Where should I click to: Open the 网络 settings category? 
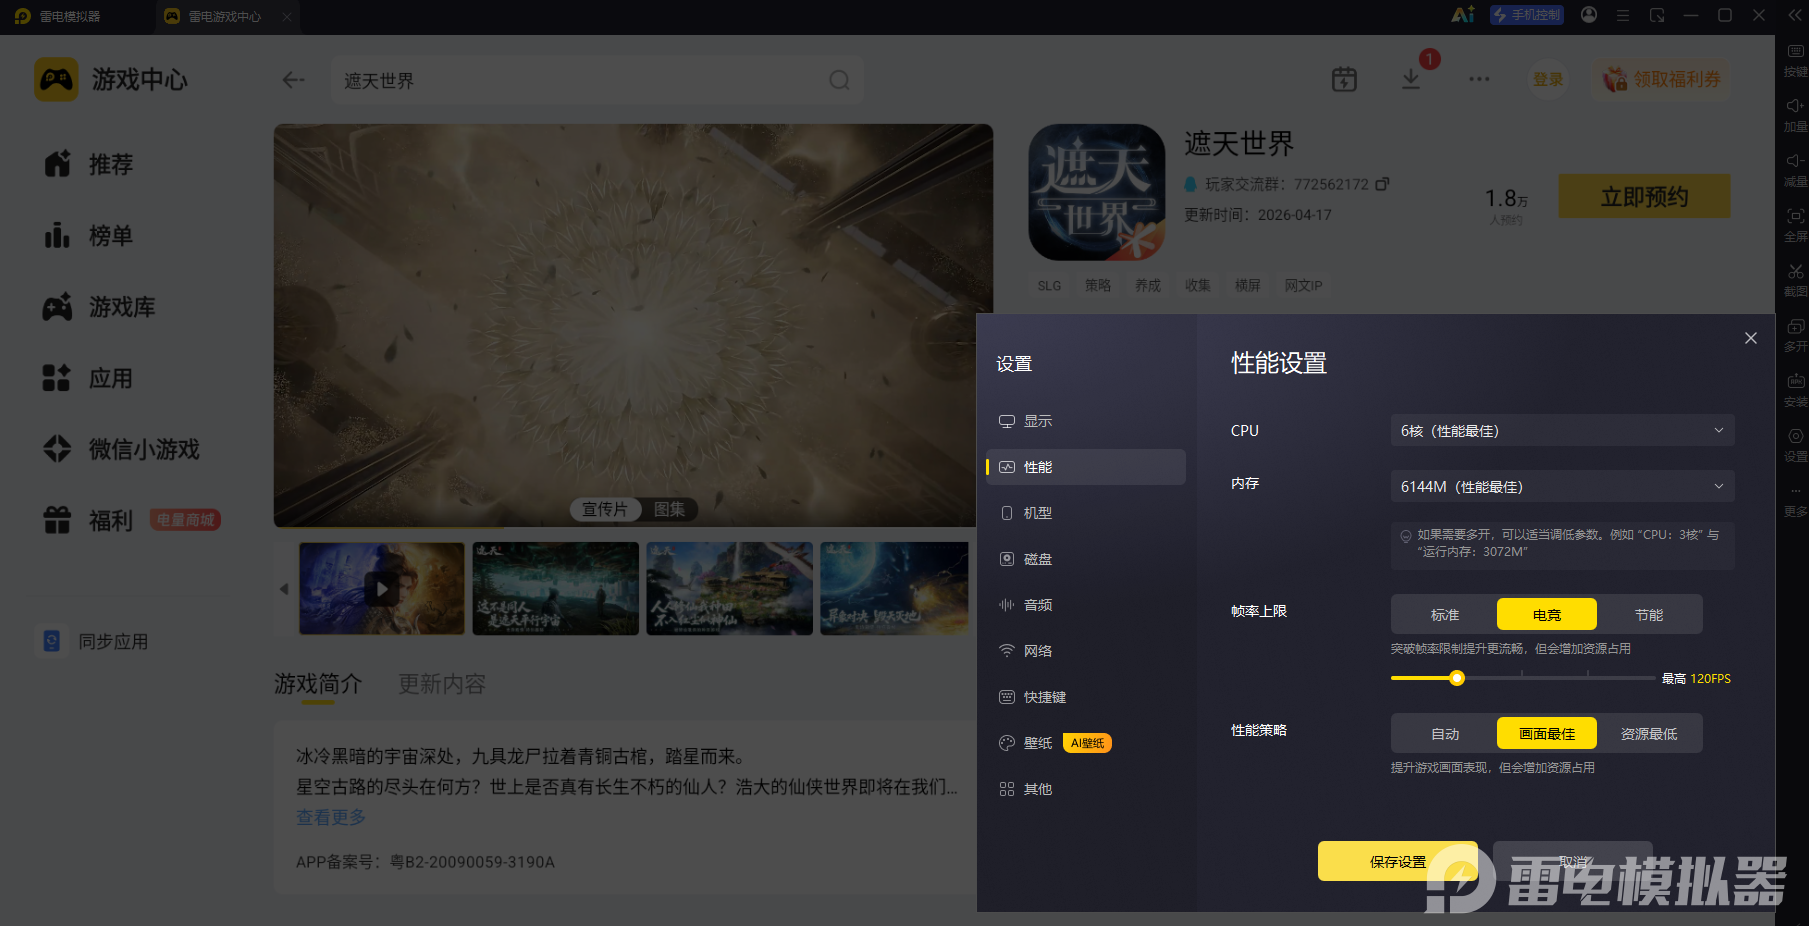point(1086,651)
